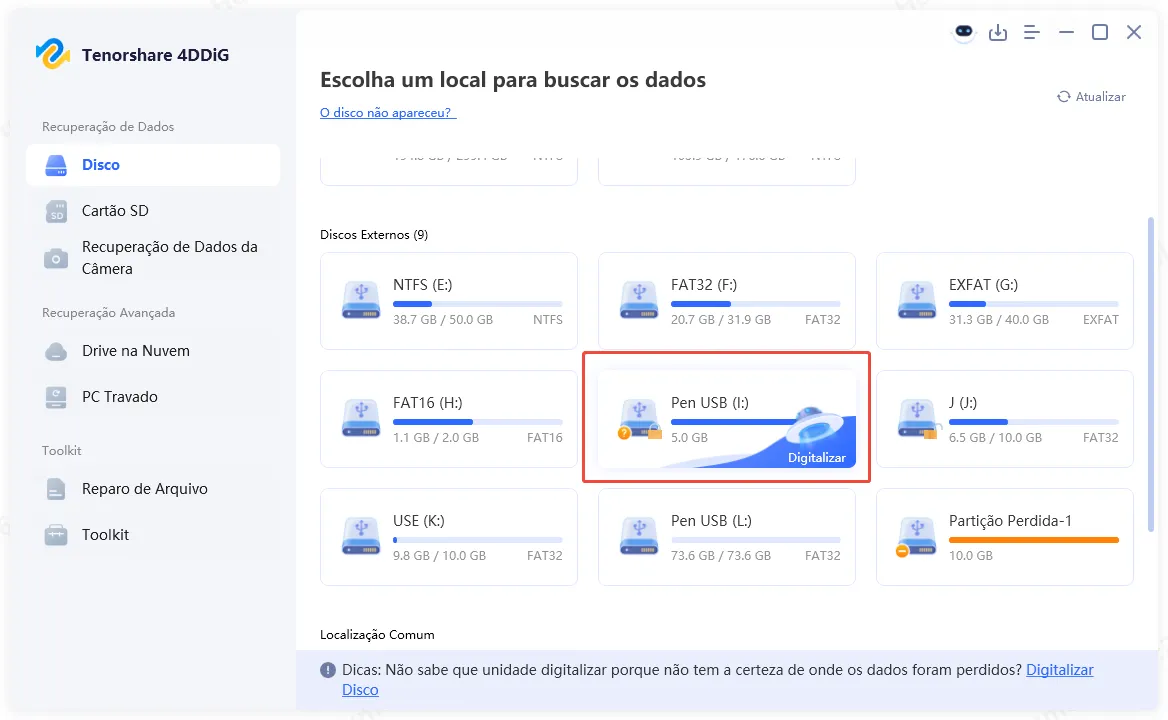Select the NTFS (E:) external disk

click(x=448, y=301)
